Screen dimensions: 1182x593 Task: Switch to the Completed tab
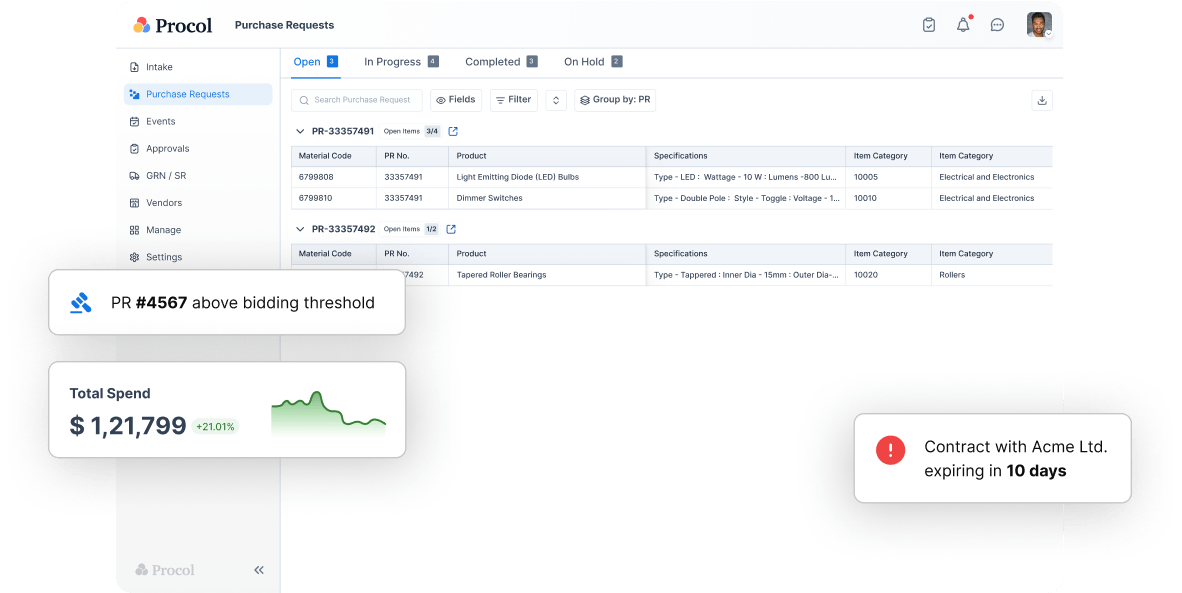click(500, 62)
